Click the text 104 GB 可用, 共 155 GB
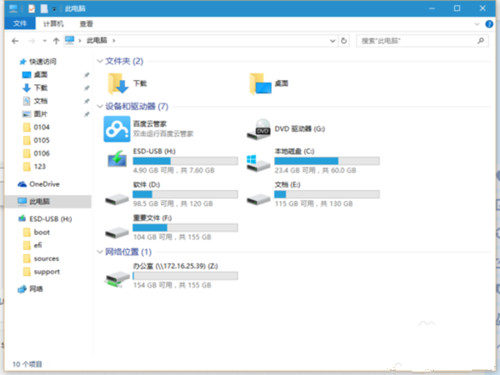 [x=172, y=237]
